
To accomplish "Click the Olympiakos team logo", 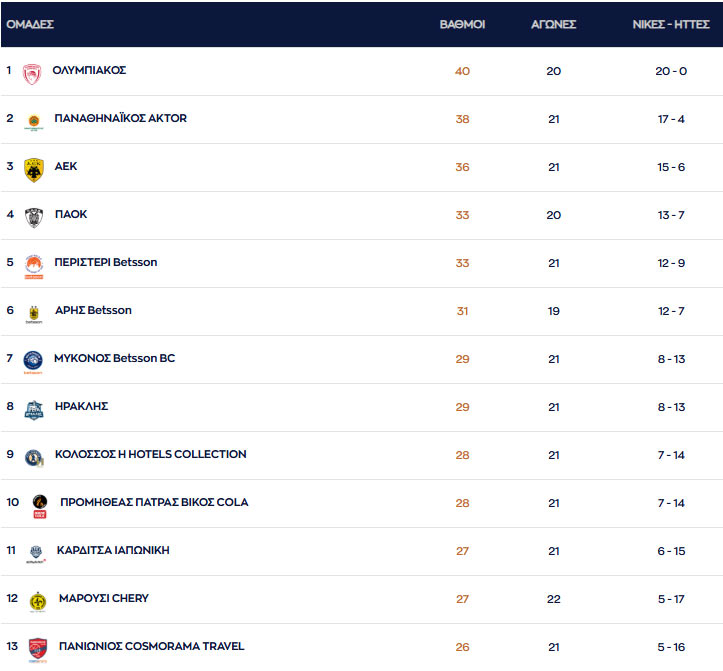I will pos(33,72).
